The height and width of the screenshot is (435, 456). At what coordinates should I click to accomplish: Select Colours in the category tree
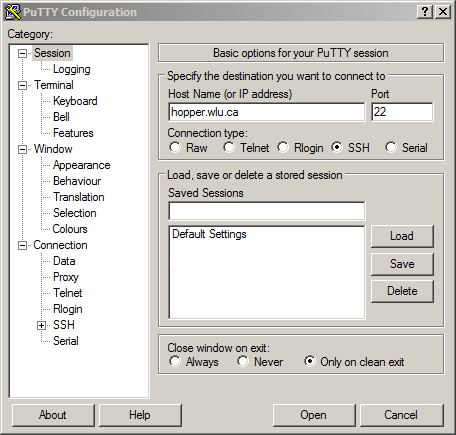tap(70, 229)
